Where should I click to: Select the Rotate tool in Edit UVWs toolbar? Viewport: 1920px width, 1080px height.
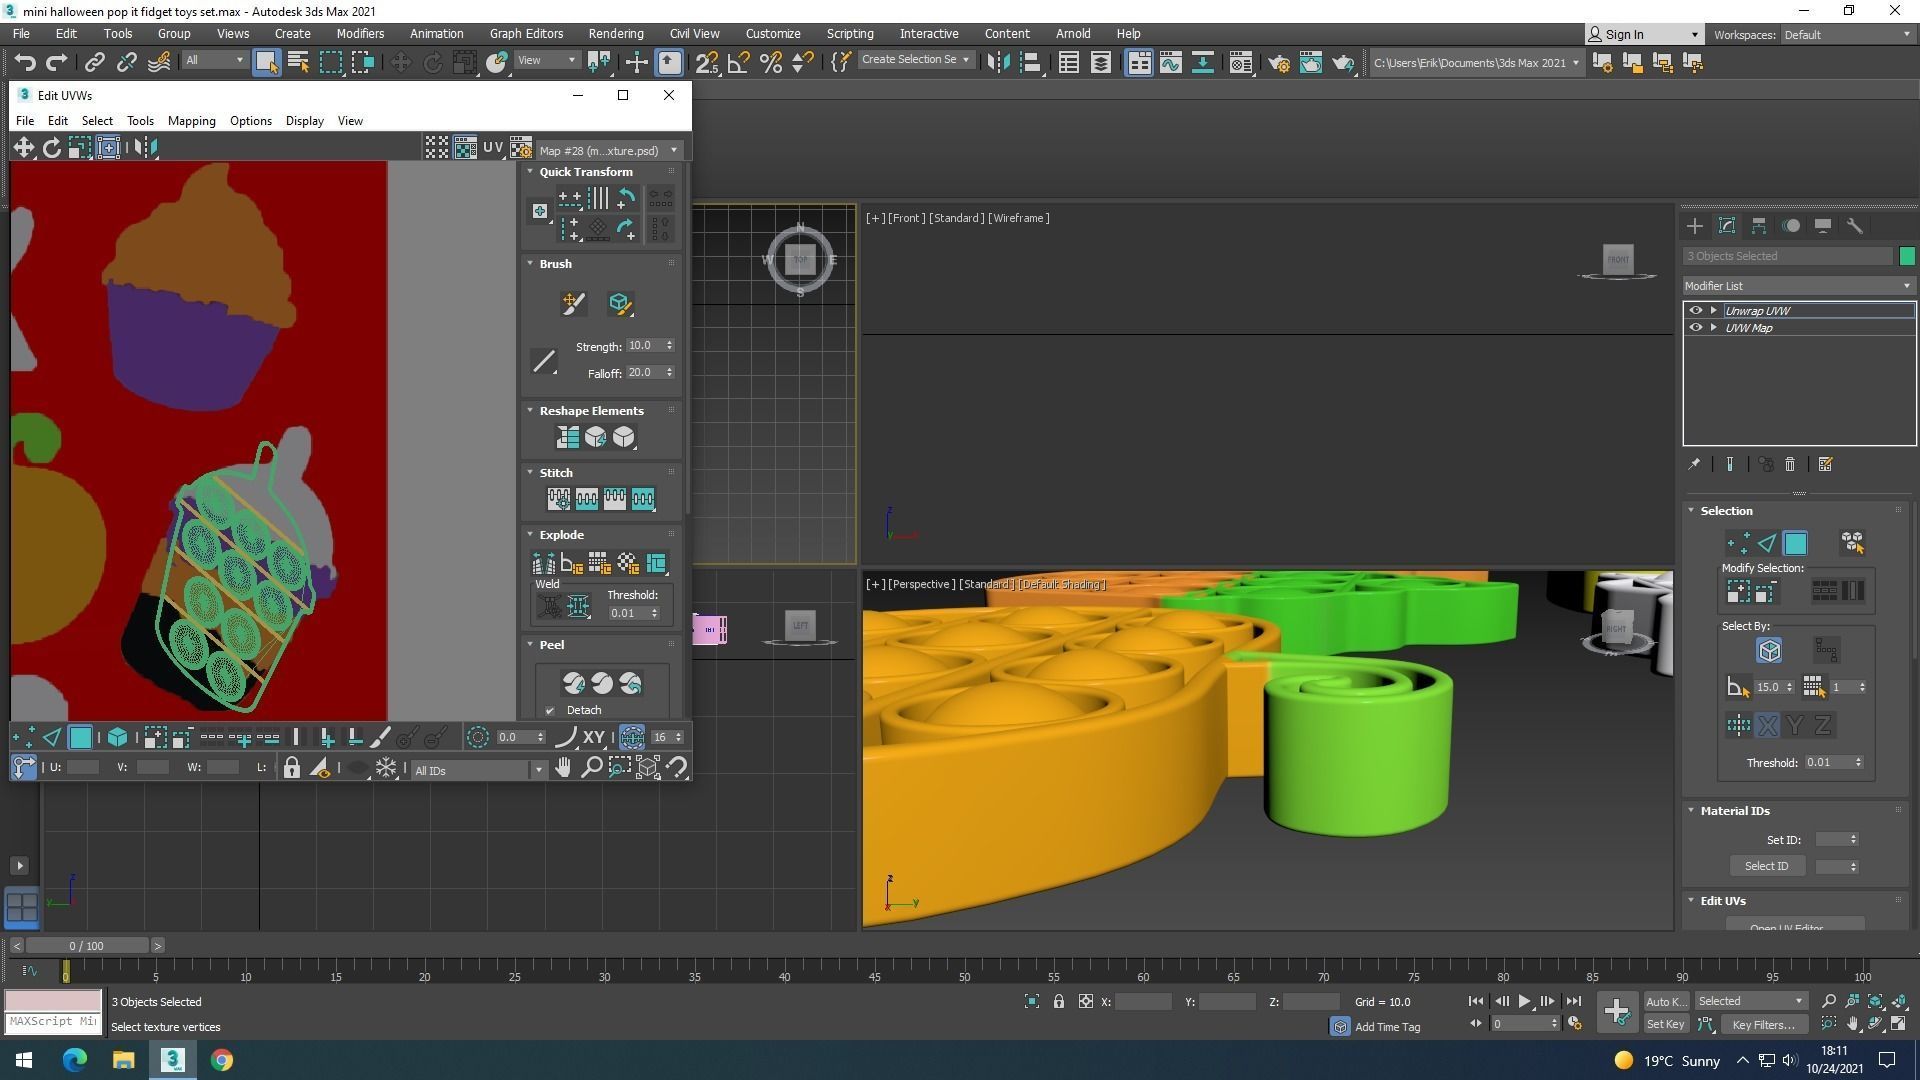pos(52,148)
